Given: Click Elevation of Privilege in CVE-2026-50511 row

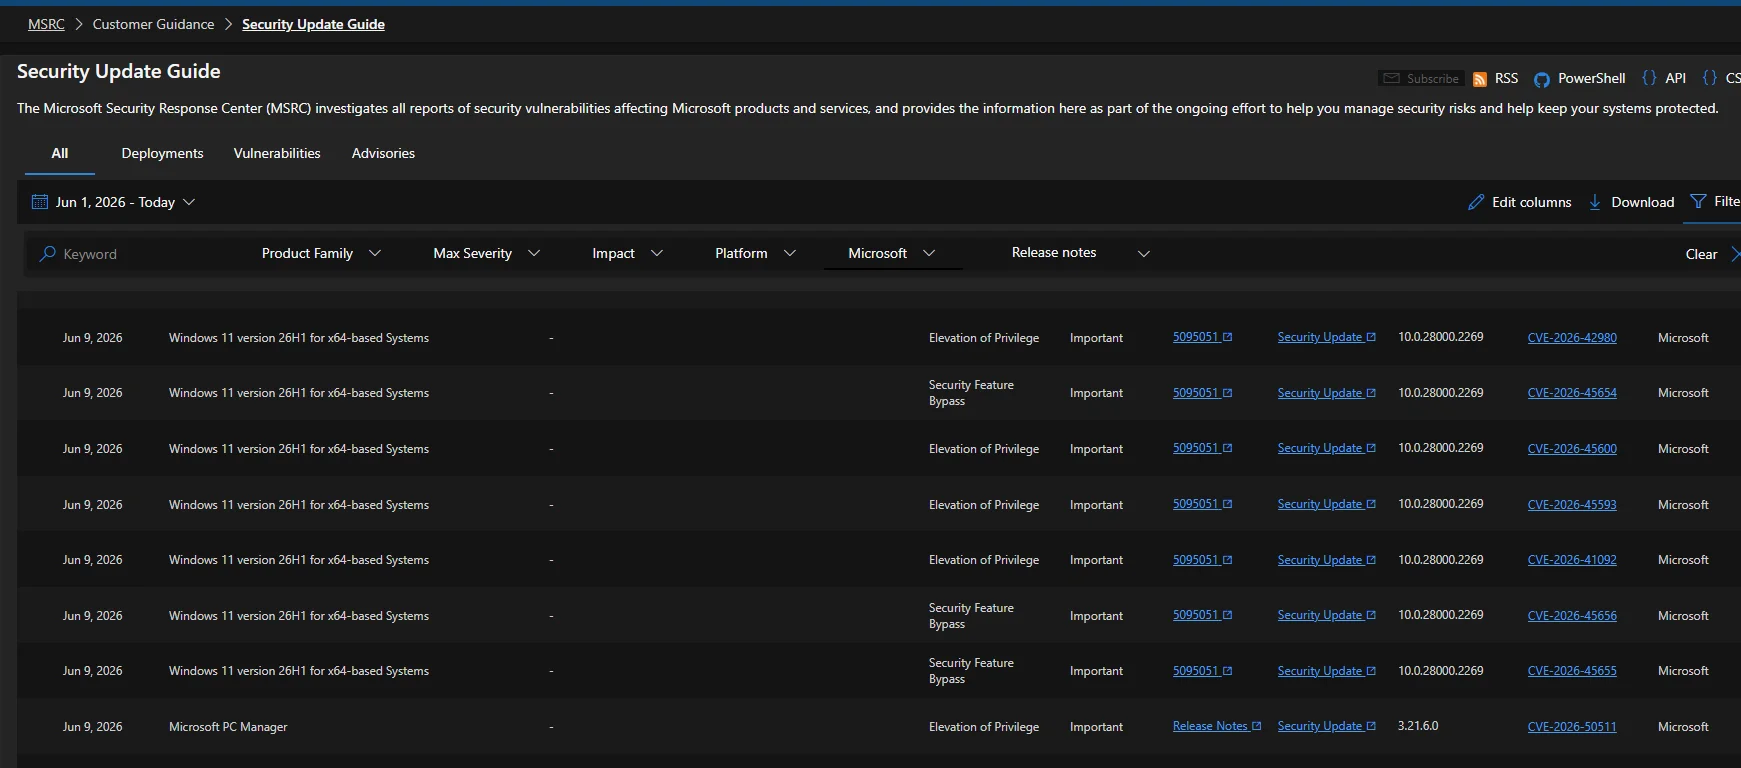Looking at the screenshot, I should [983, 727].
